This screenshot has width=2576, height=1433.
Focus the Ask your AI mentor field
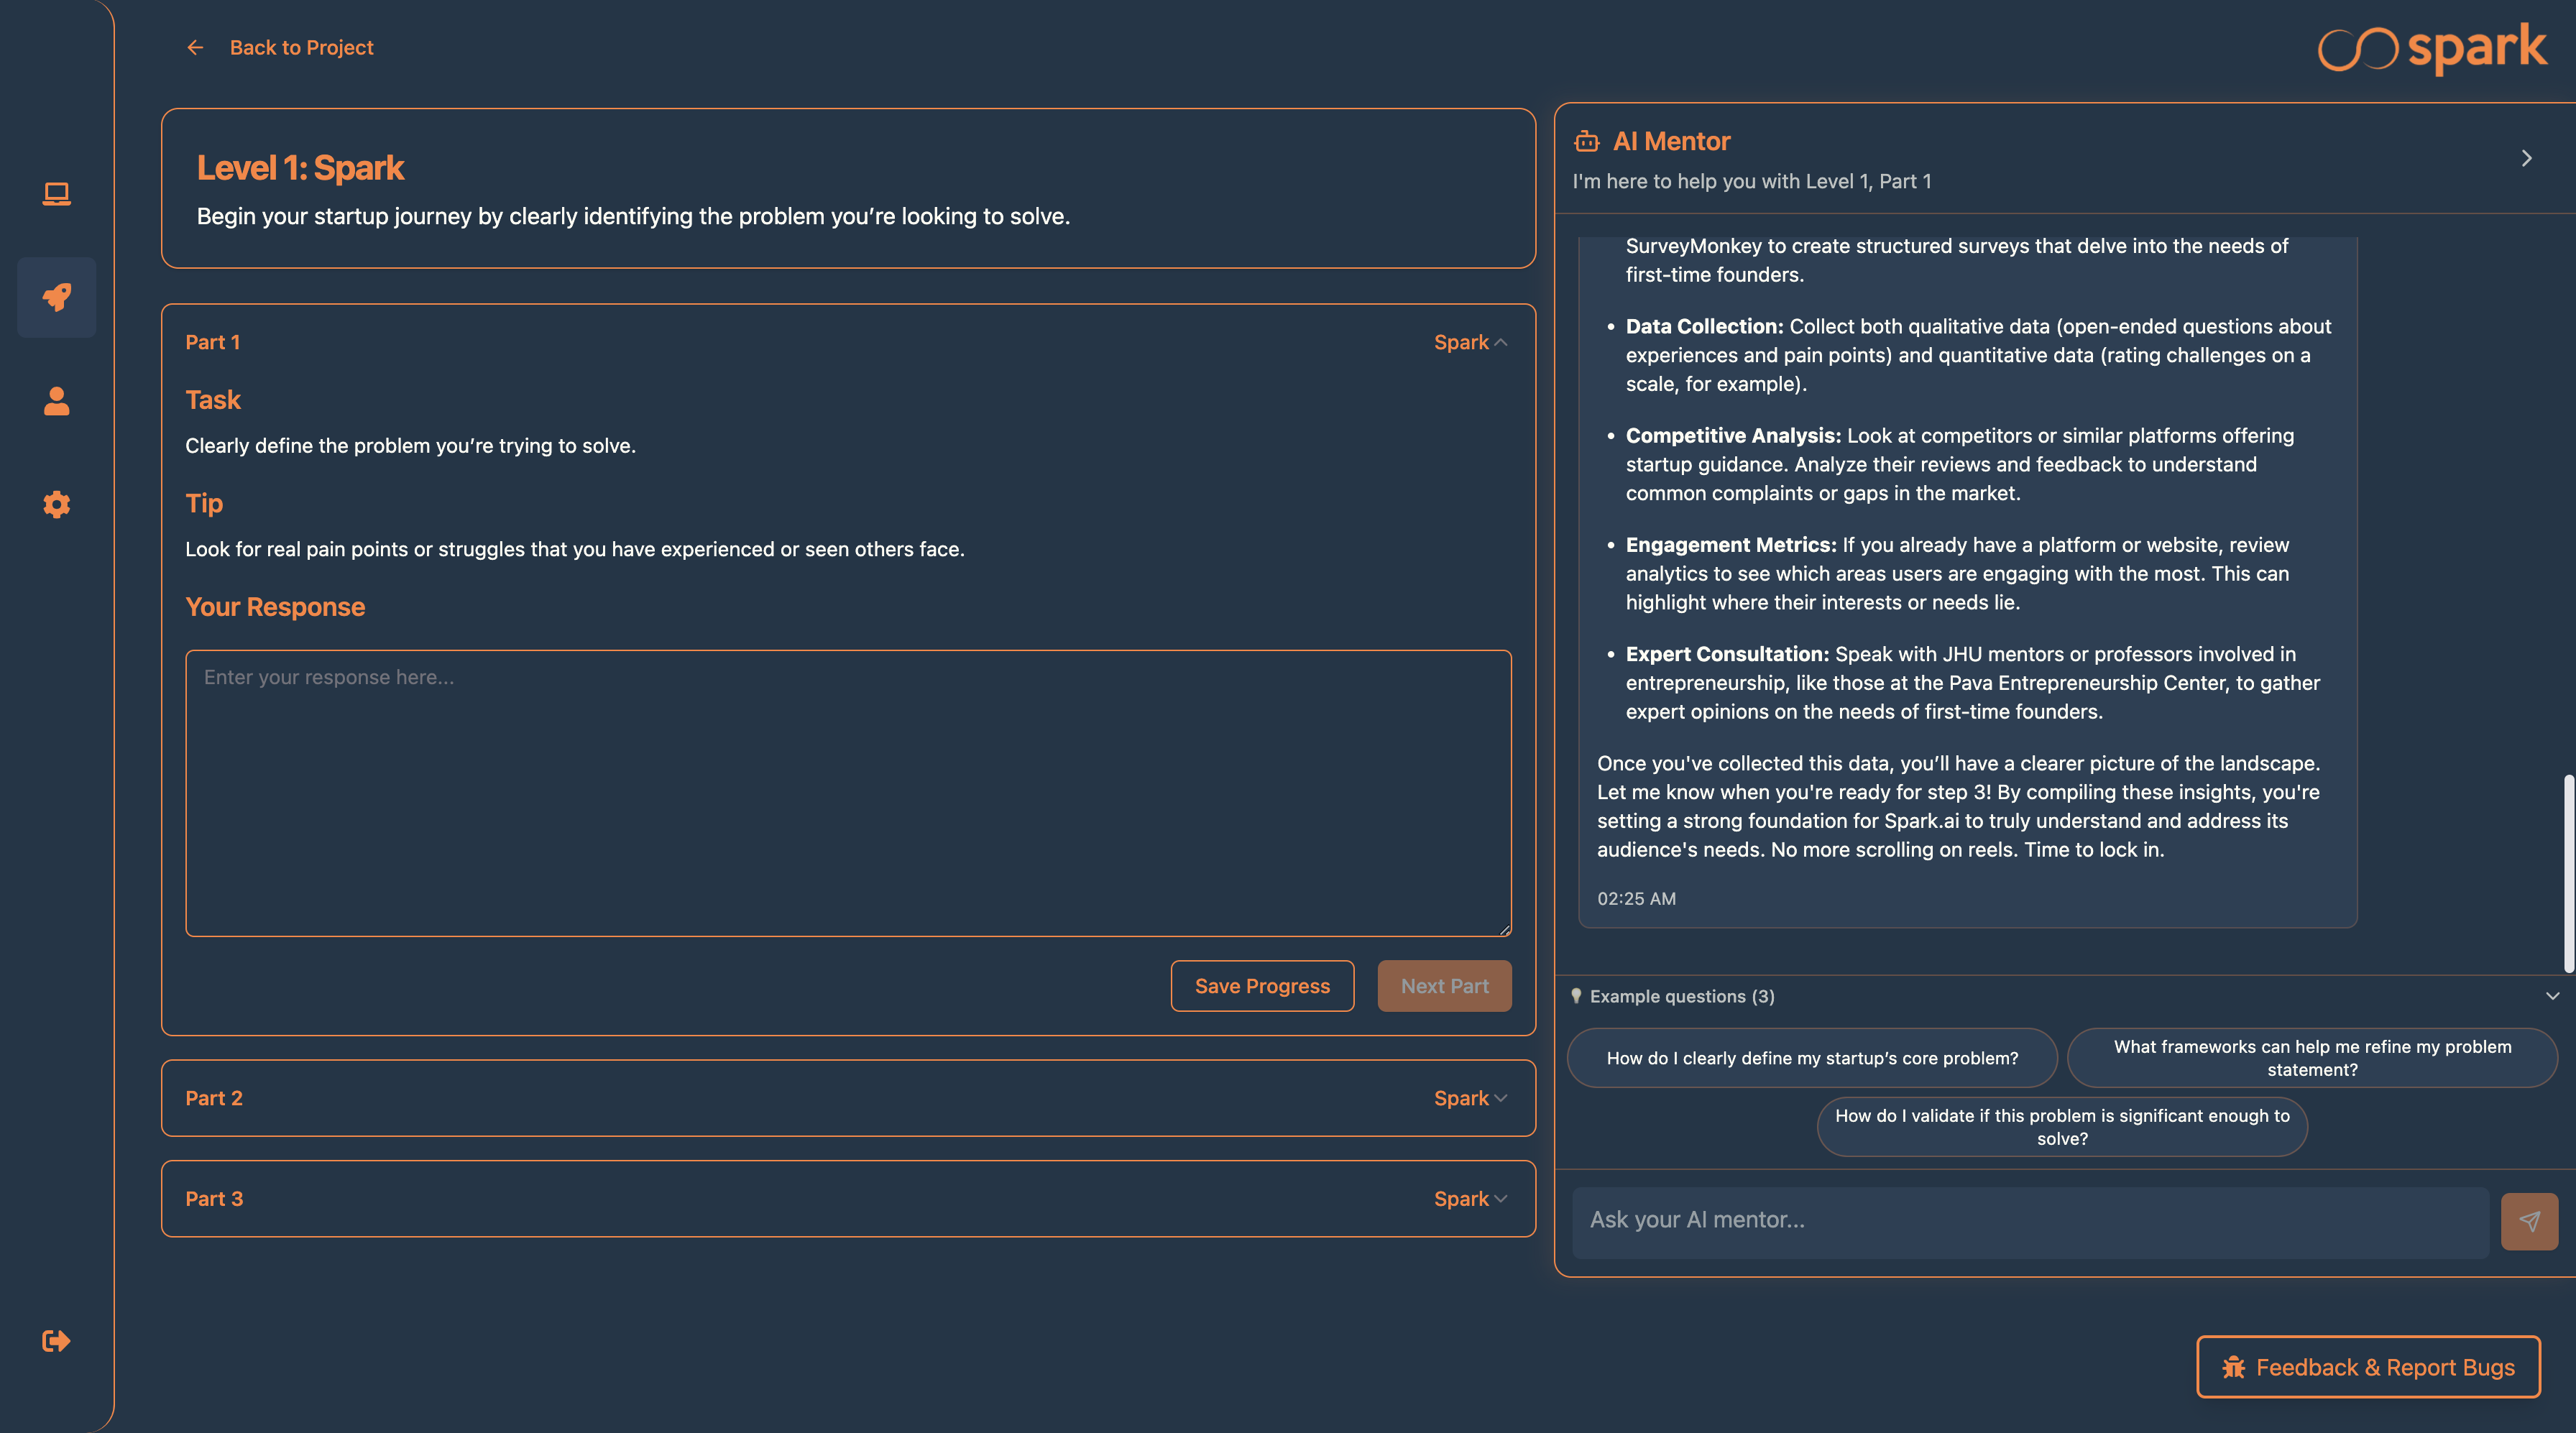click(x=2030, y=1221)
